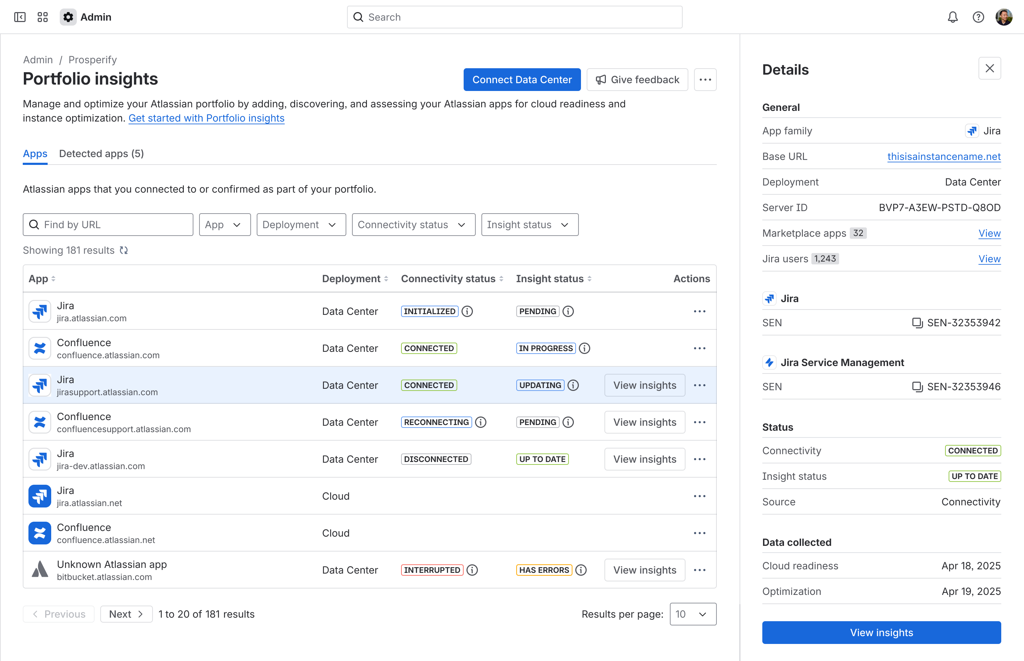Click Optimization date Apr 19, 2025

tap(970, 591)
